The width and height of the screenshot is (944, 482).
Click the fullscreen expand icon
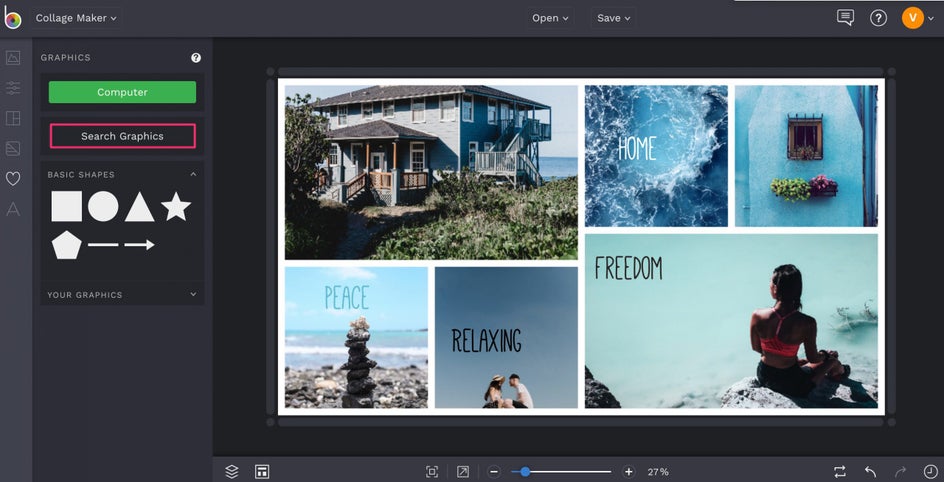tap(462, 472)
